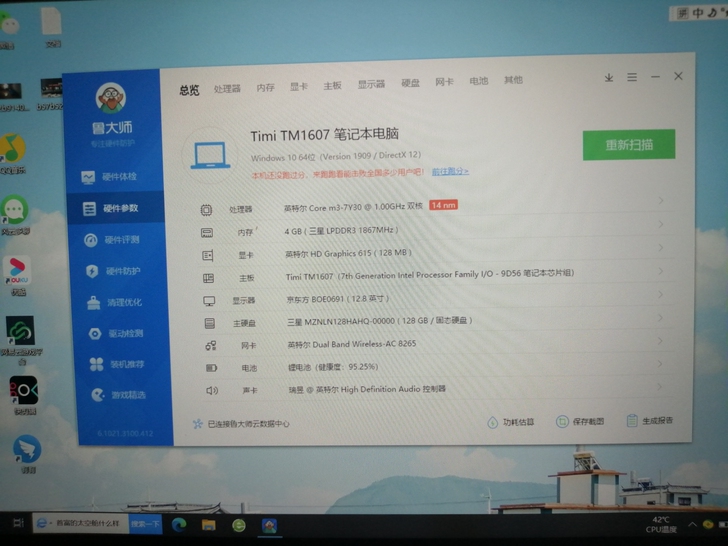Switch to the 其他 tab

(x=514, y=80)
